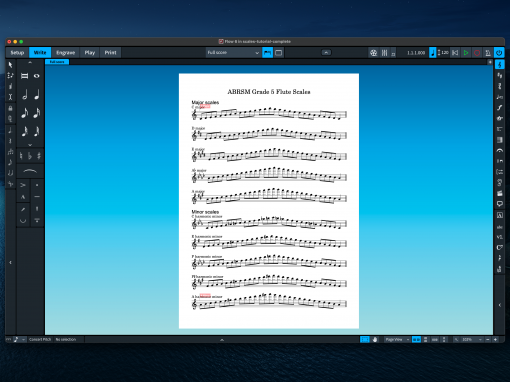
Task: Start playback with green play button
Action: pyautogui.click(x=466, y=53)
